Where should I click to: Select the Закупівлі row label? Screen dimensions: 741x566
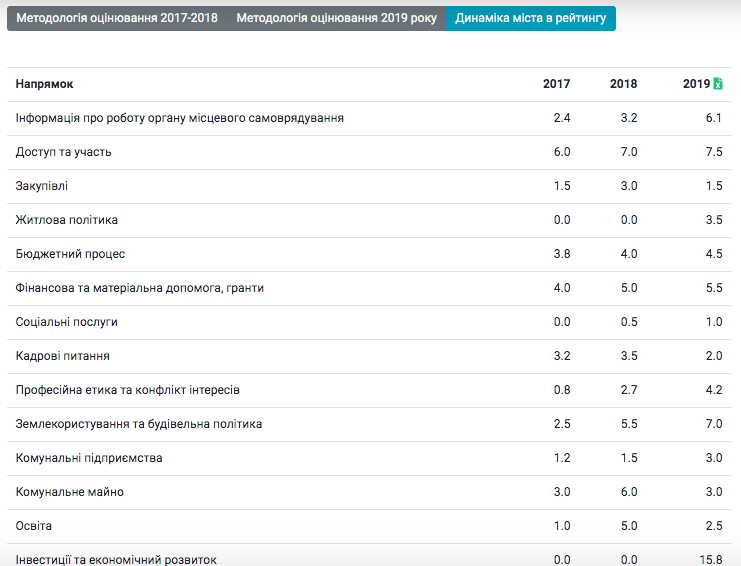pos(42,186)
